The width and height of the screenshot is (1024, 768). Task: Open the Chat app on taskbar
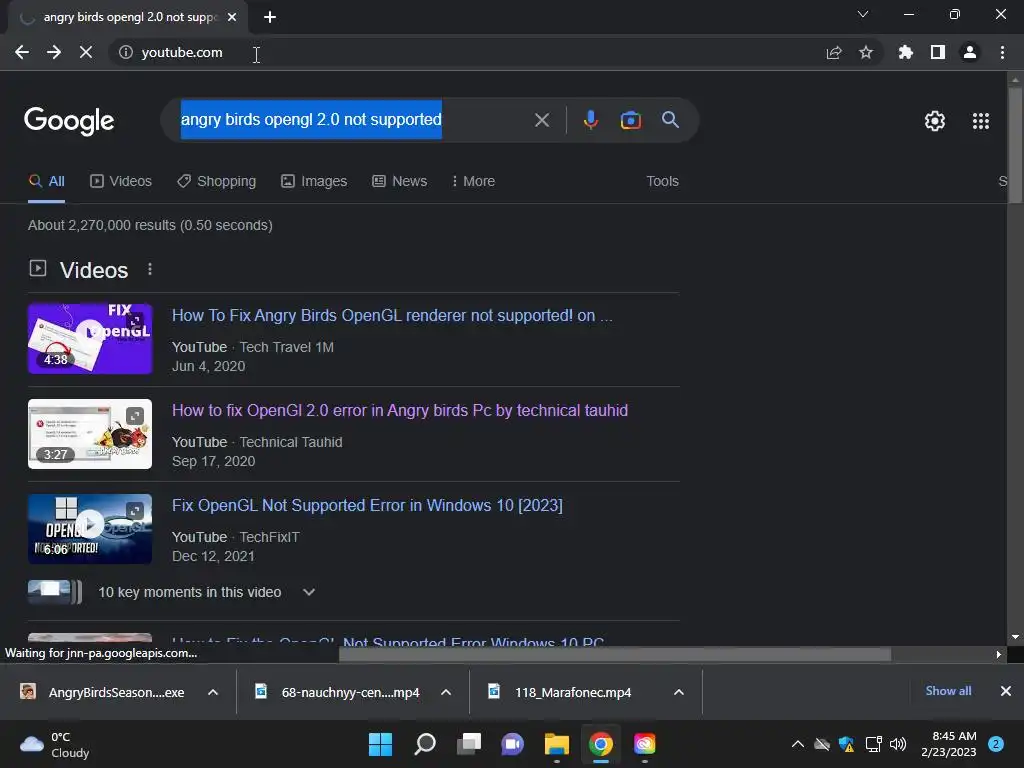[513, 744]
